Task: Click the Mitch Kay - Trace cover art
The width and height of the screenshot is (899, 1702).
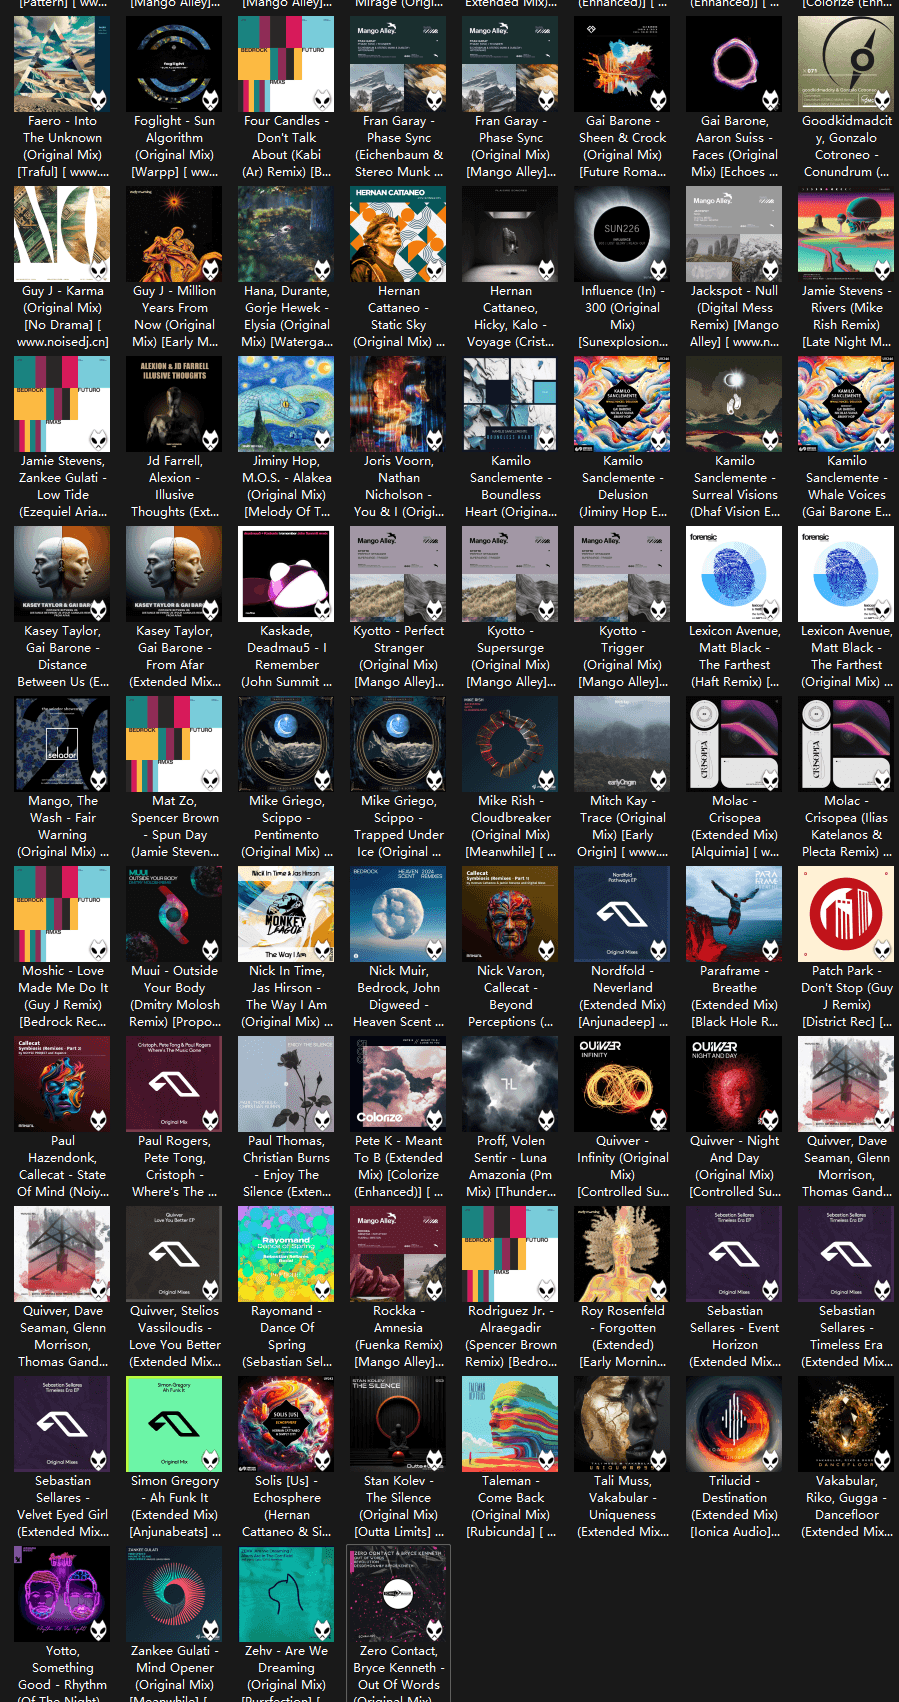Action: pyautogui.click(x=622, y=744)
